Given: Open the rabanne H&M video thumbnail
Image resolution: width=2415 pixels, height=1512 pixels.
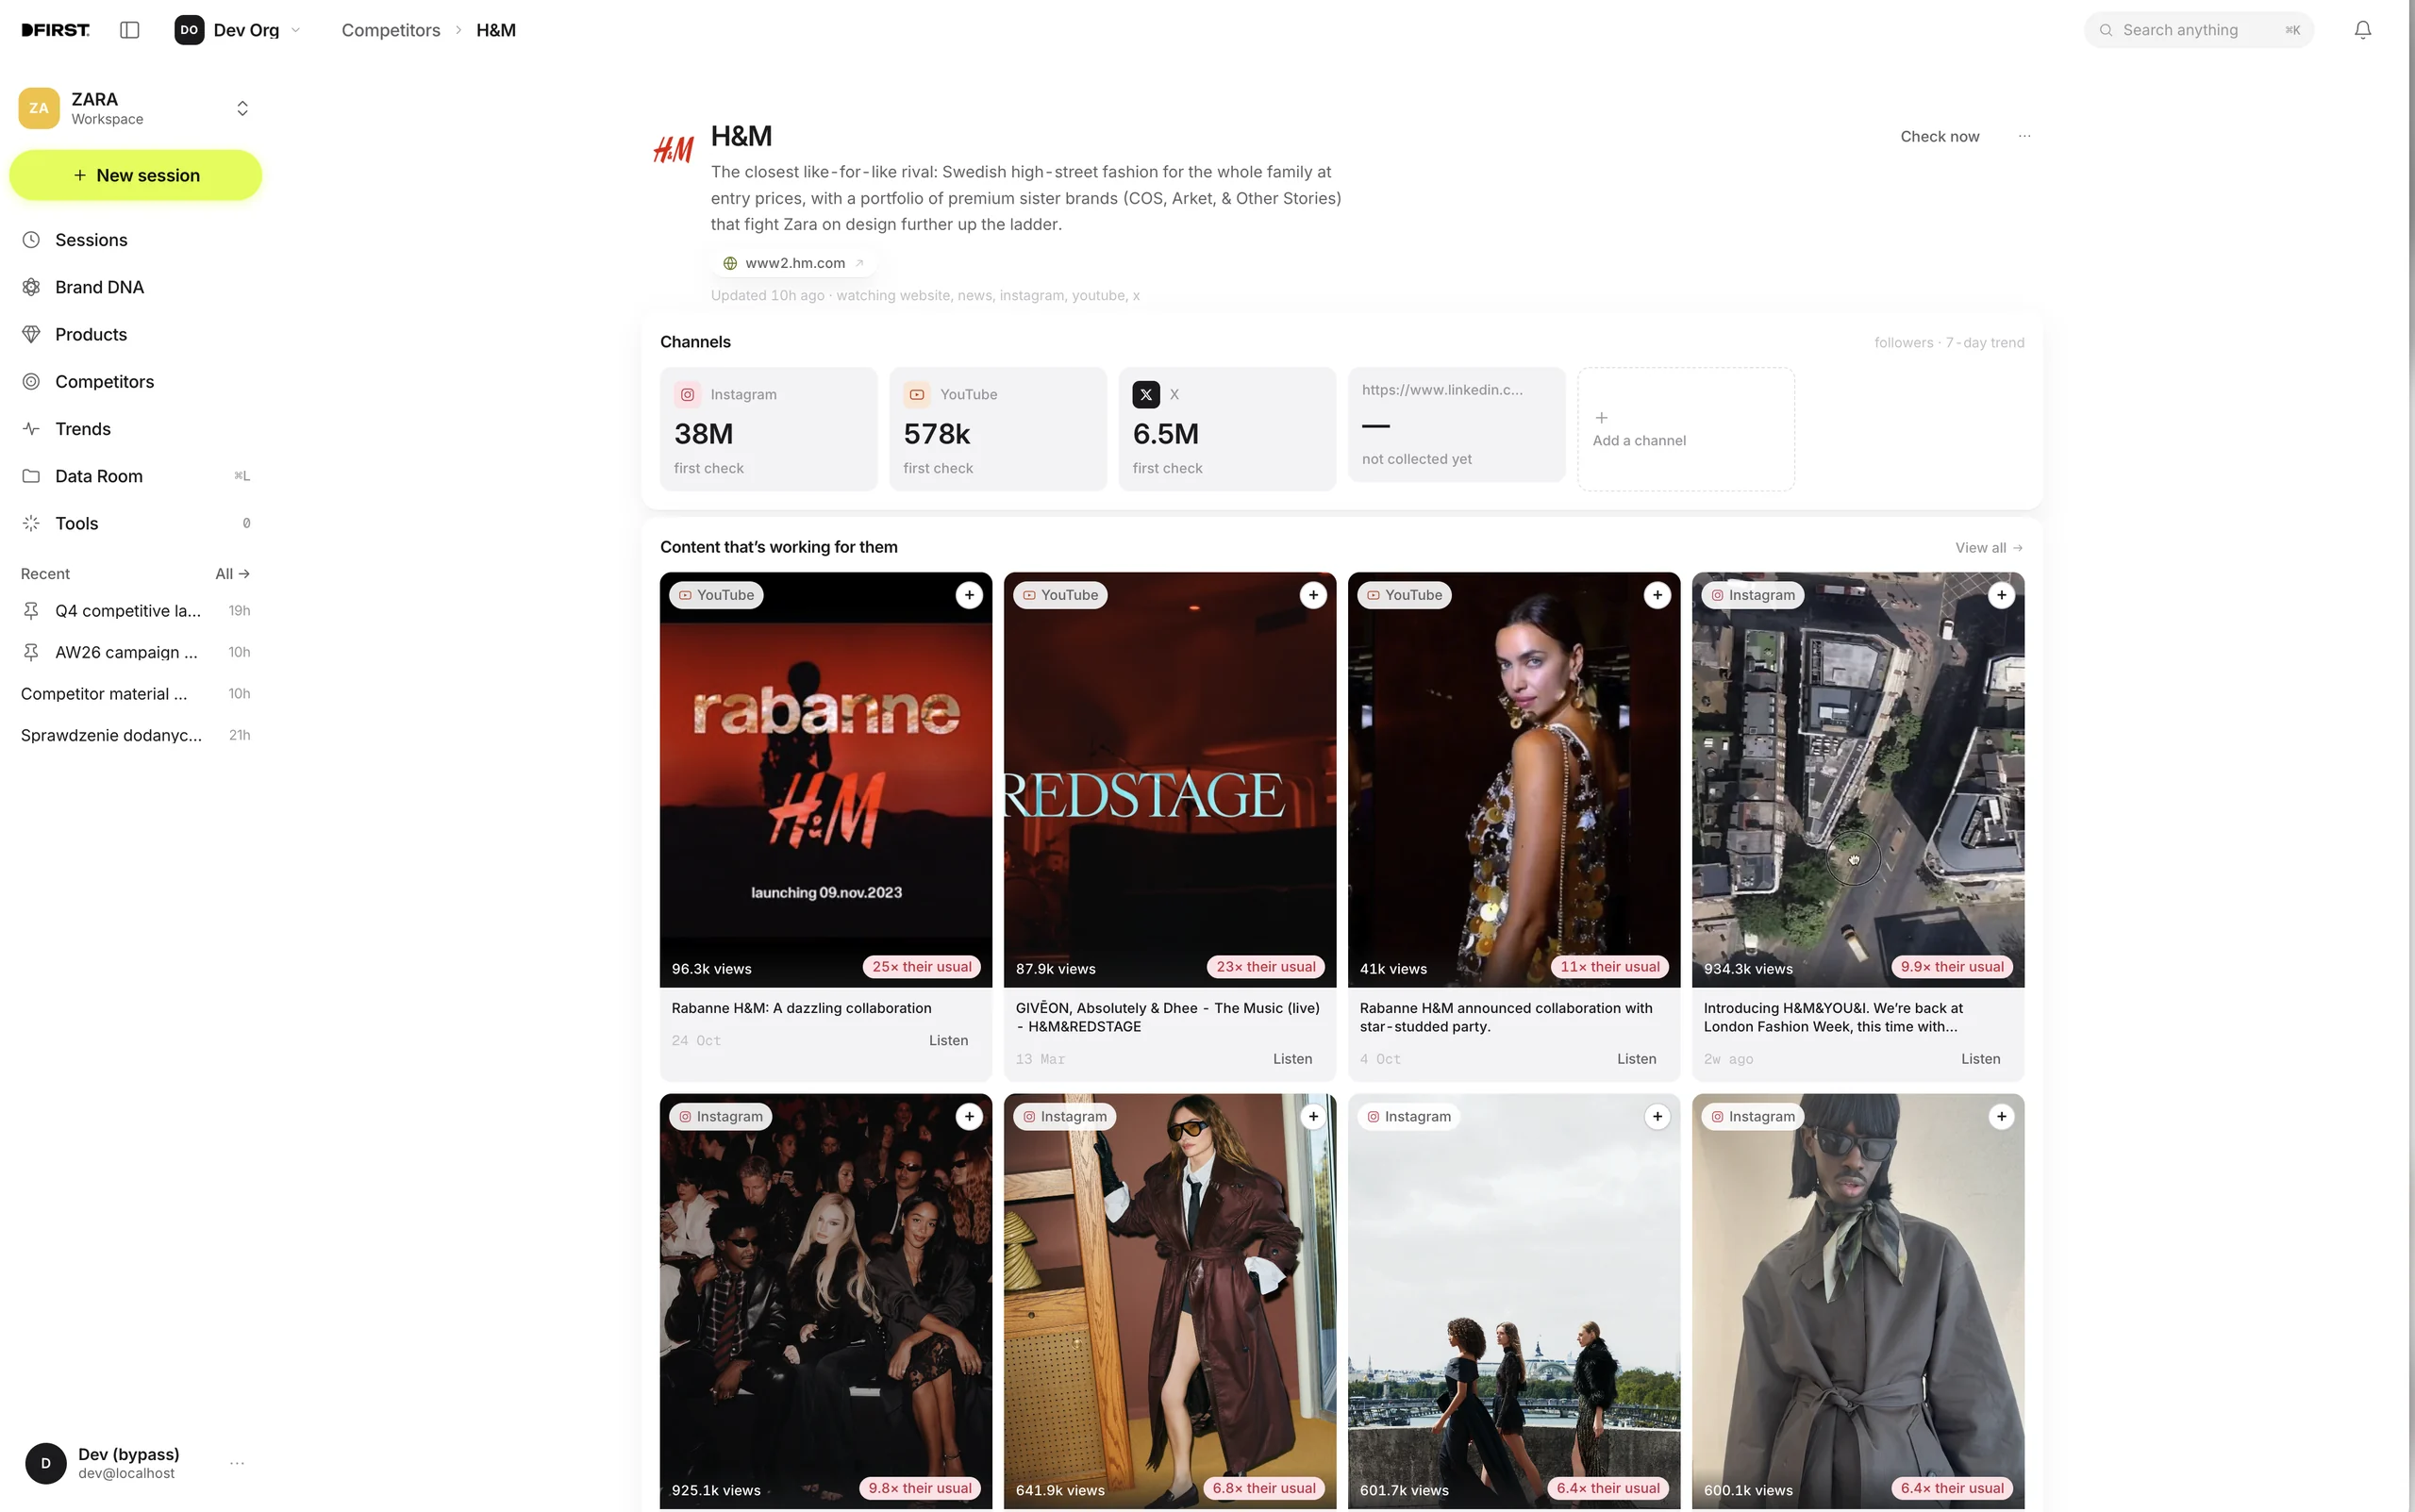Looking at the screenshot, I should click(x=826, y=780).
